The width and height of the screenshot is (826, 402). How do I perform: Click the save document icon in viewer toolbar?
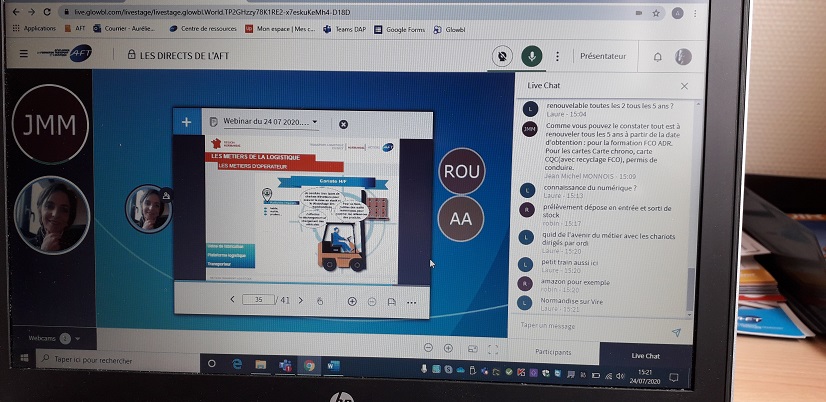tap(391, 302)
